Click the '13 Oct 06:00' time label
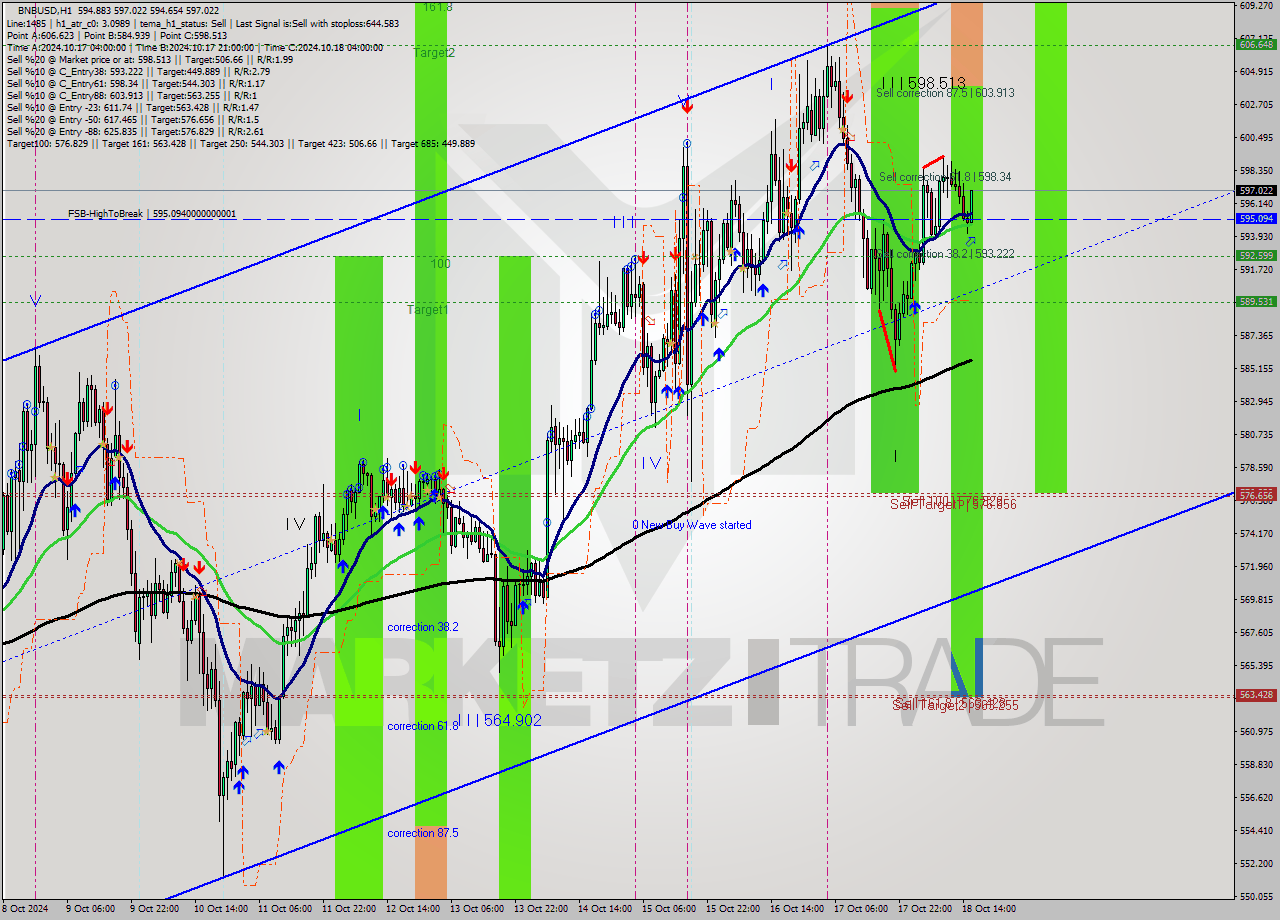The image size is (1280, 920). [x=476, y=909]
